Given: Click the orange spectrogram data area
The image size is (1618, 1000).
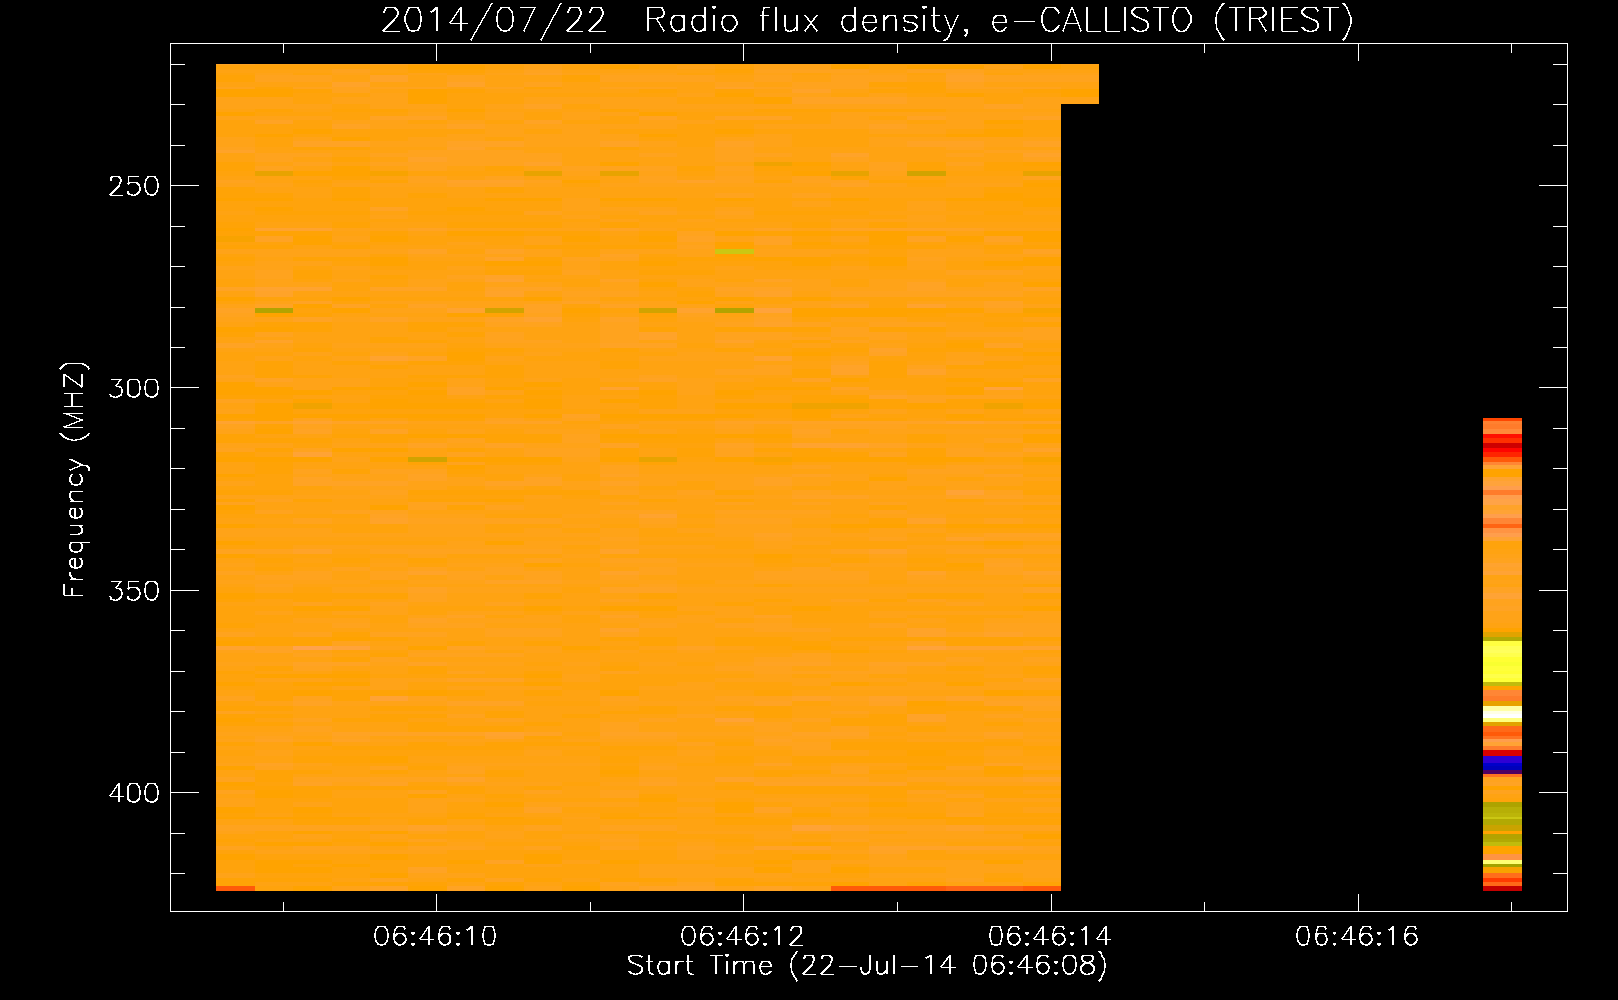Looking at the screenshot, I should (x=638, y=477).
